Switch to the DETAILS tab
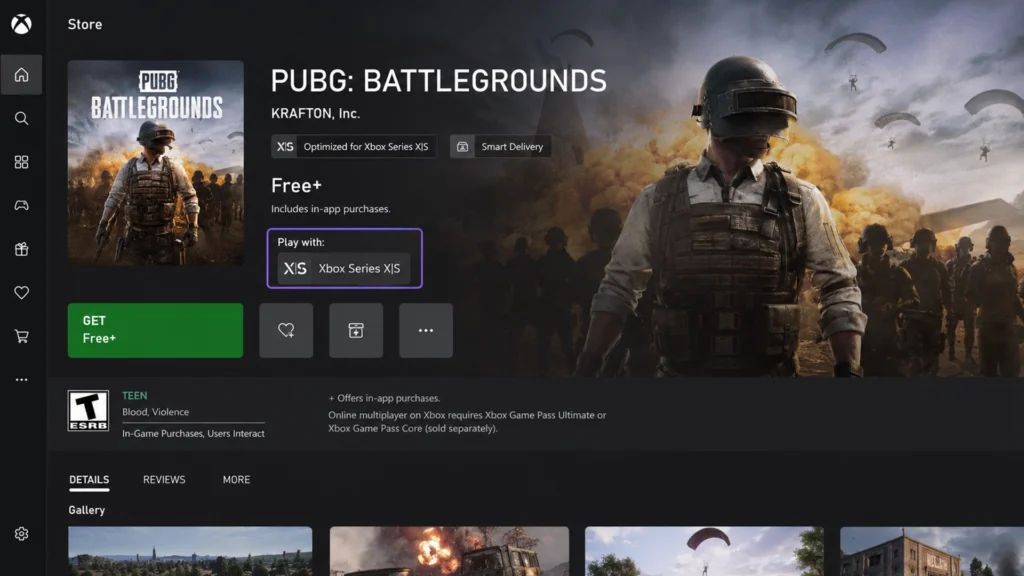Screen dimensions: 1024x576 pyautogui.click(x=89, y=480)
